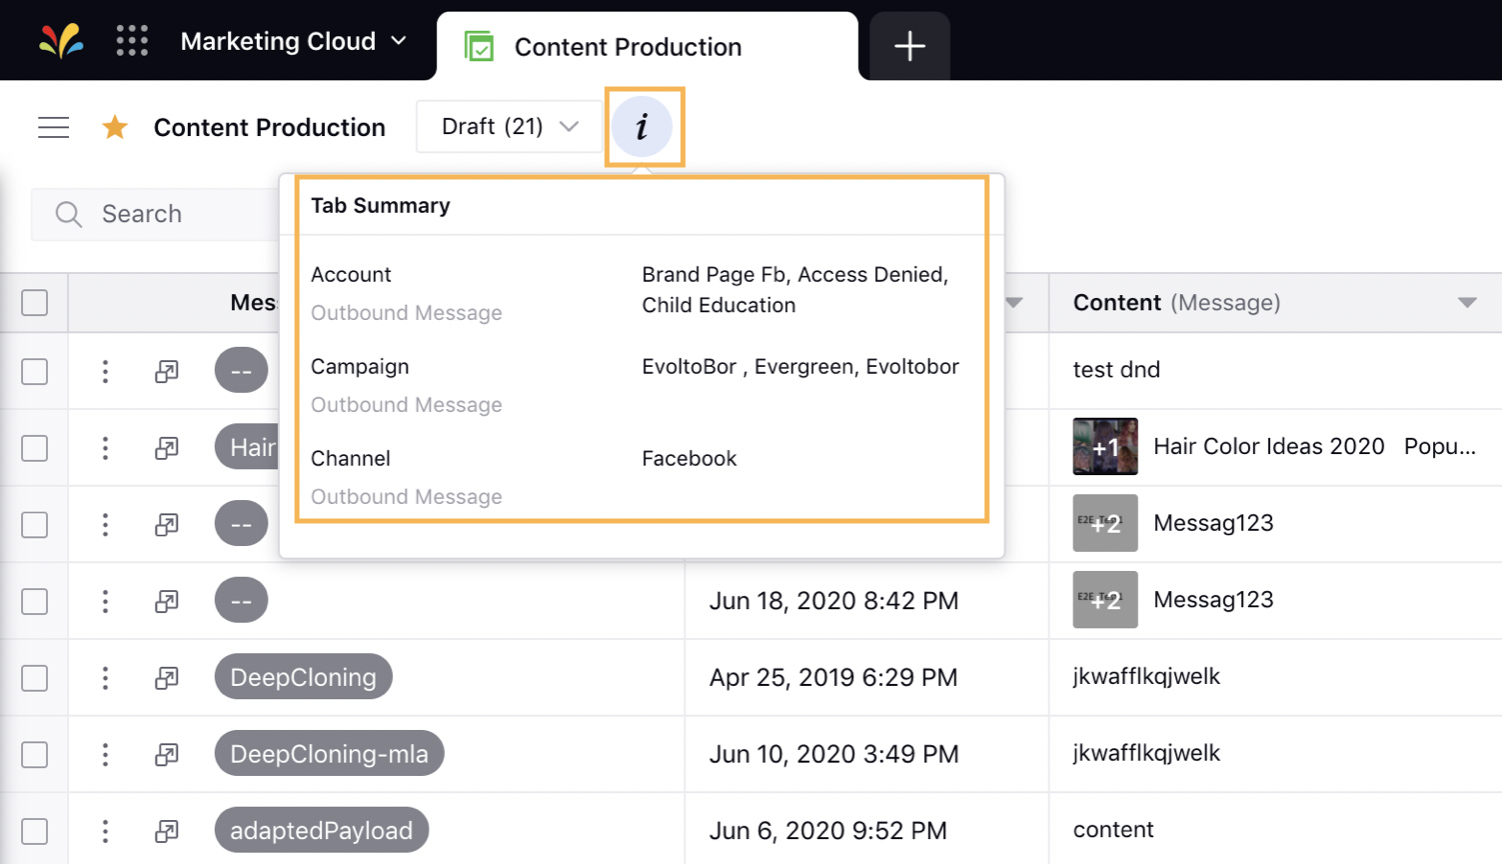The image size is (1502, 864).
Task: Click the Tab Summary heading
Action: pyautogui.click(x=380, y=205)
